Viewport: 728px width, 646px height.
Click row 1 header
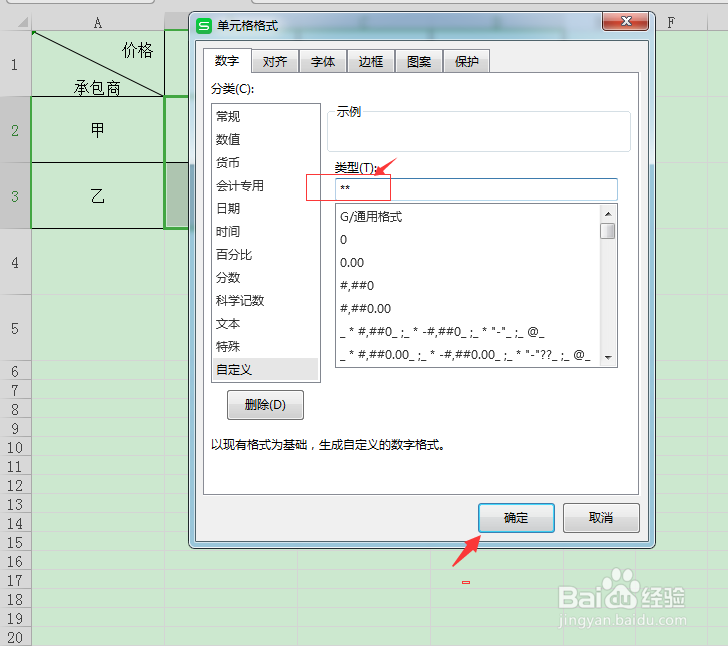15,64
